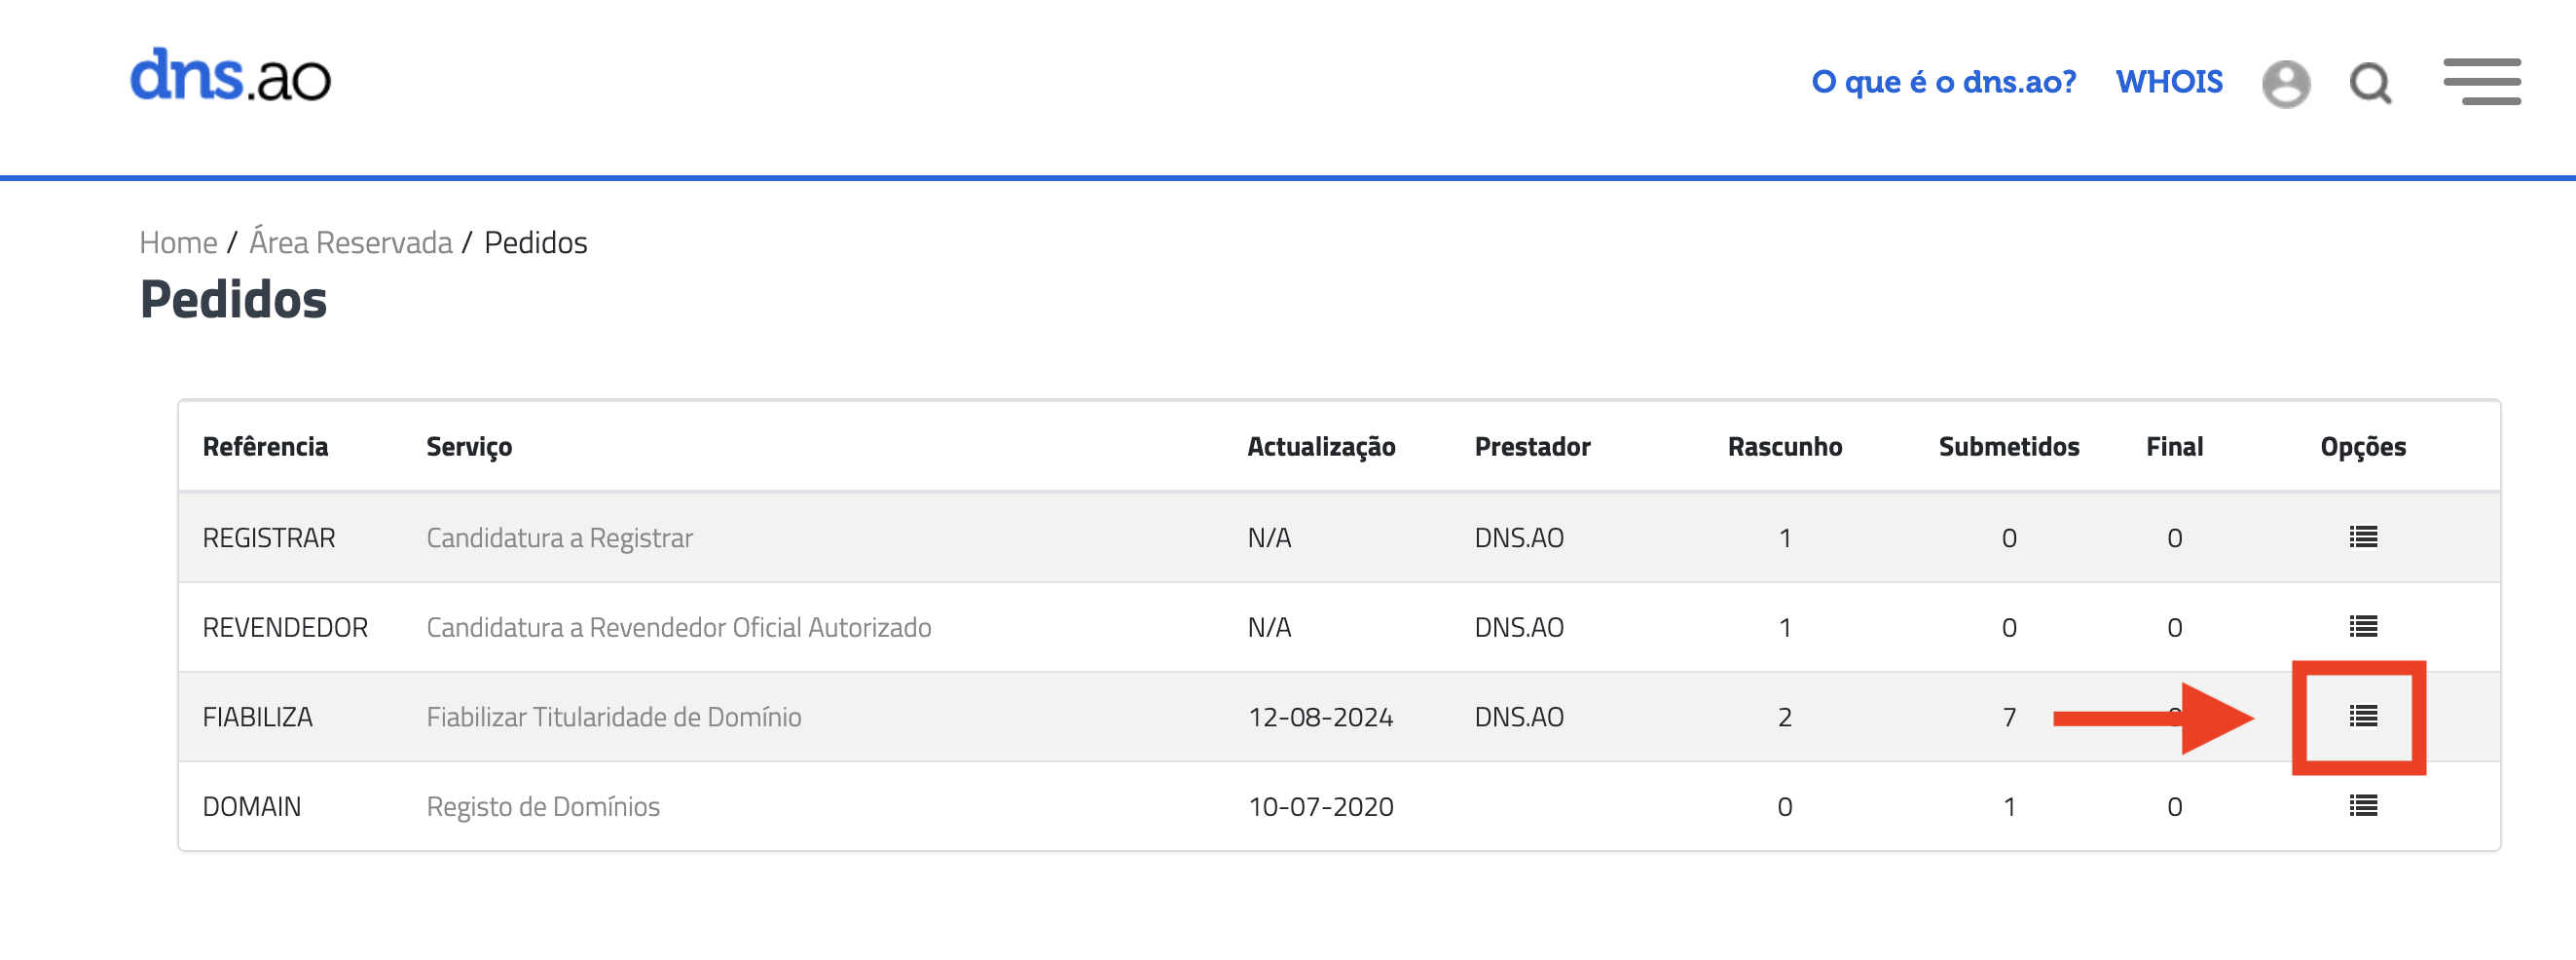2576x960 pixels.
Task: Open Candidatura a Revendedor Oficial Autorizado
Action: [x=678, y=628]
